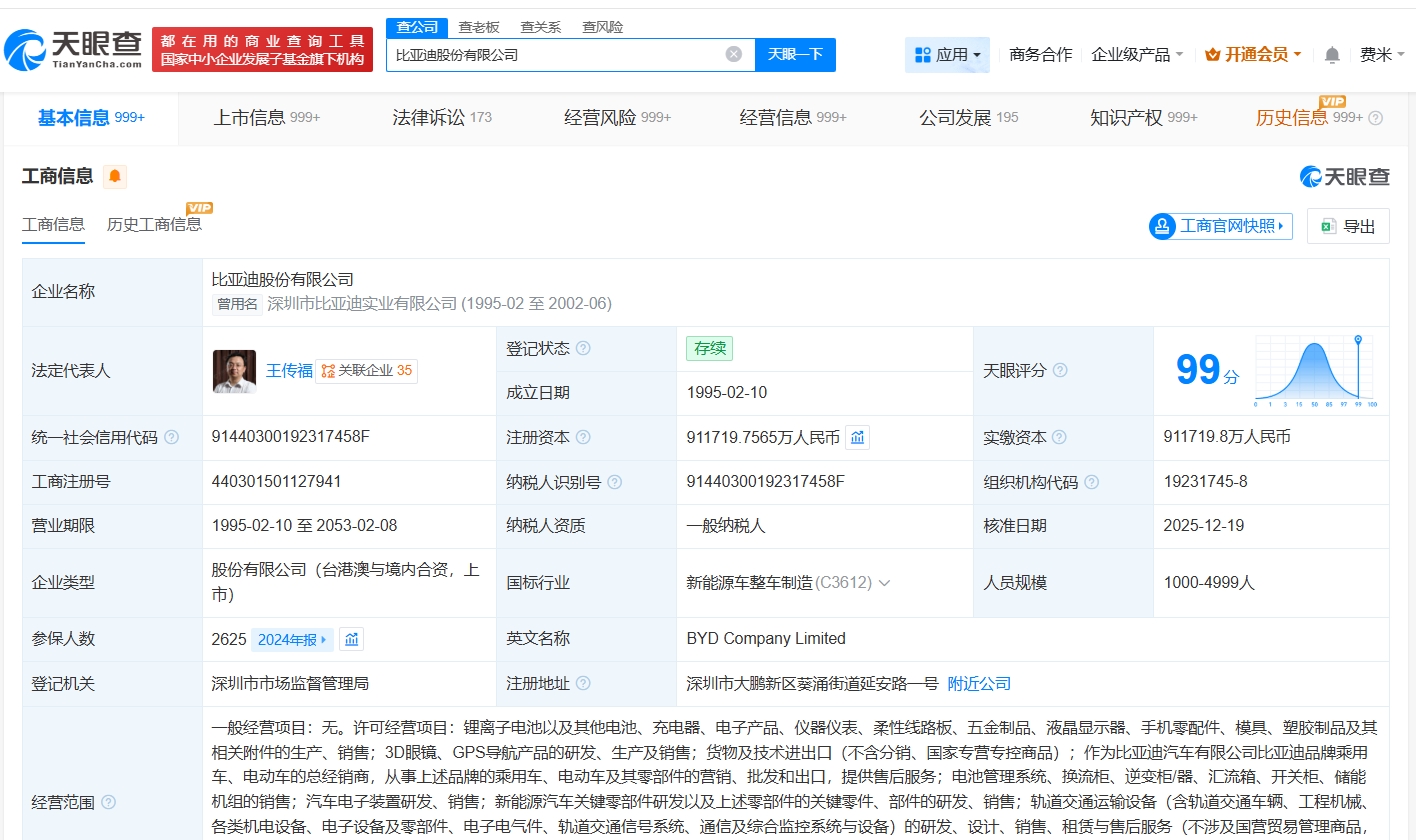Open 开通会员 dropdown

(1253, 55)
